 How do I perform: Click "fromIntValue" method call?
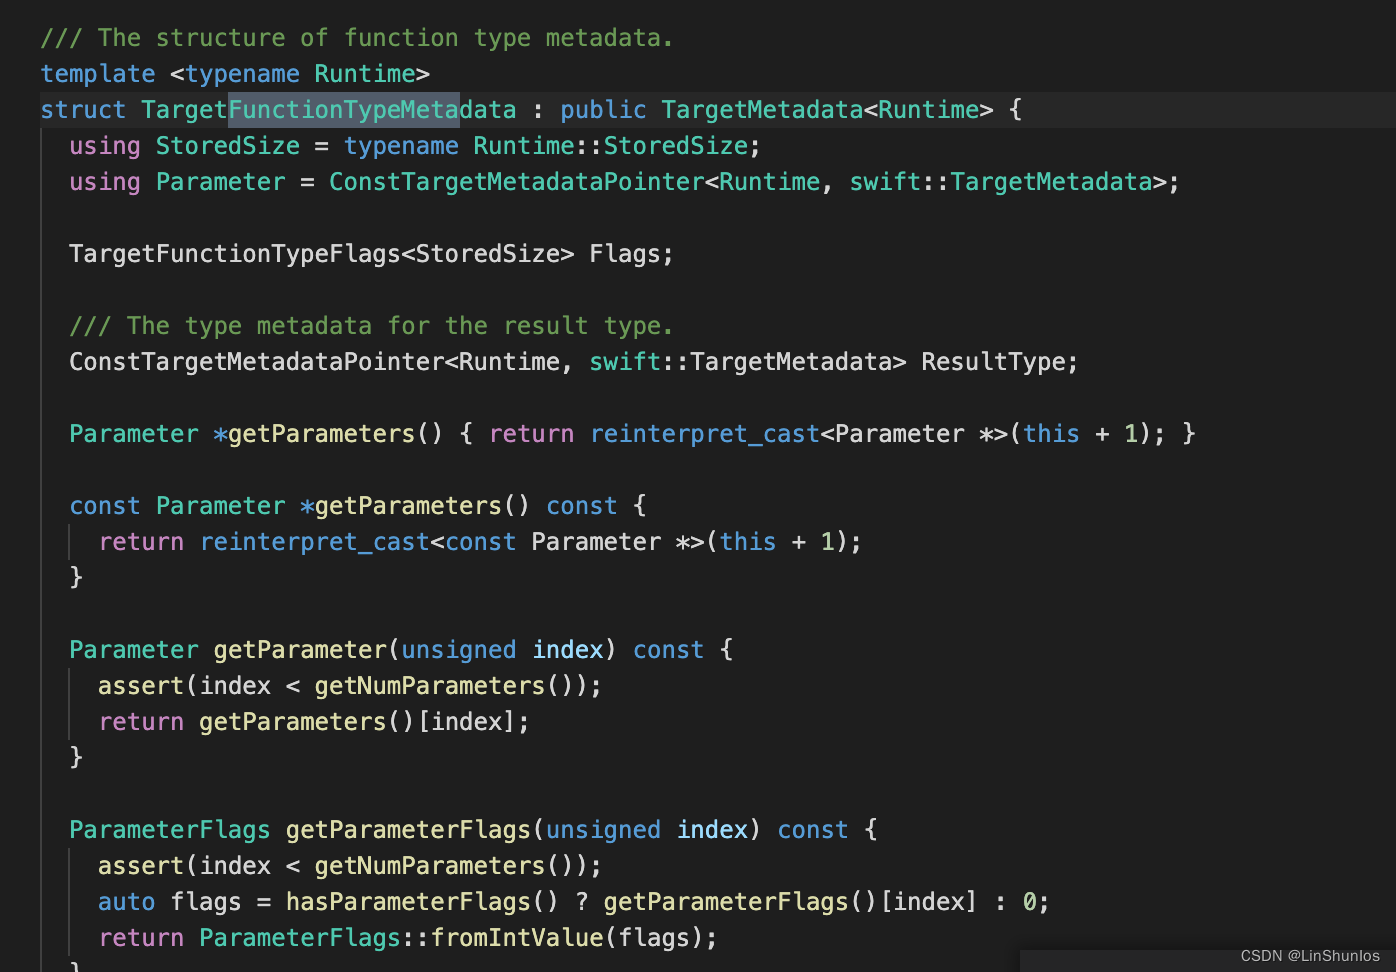pyautogui.click(x=517, y=938)
